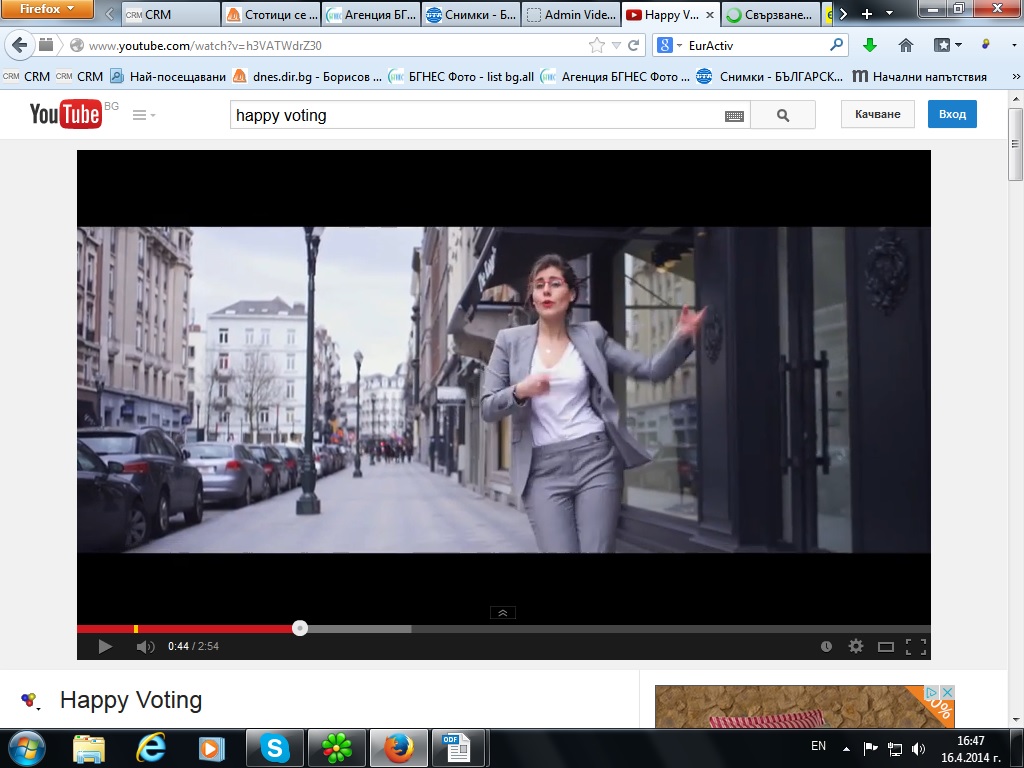Open the Firefox menu dropdown
1024x768 pixels.
[47, 10]
